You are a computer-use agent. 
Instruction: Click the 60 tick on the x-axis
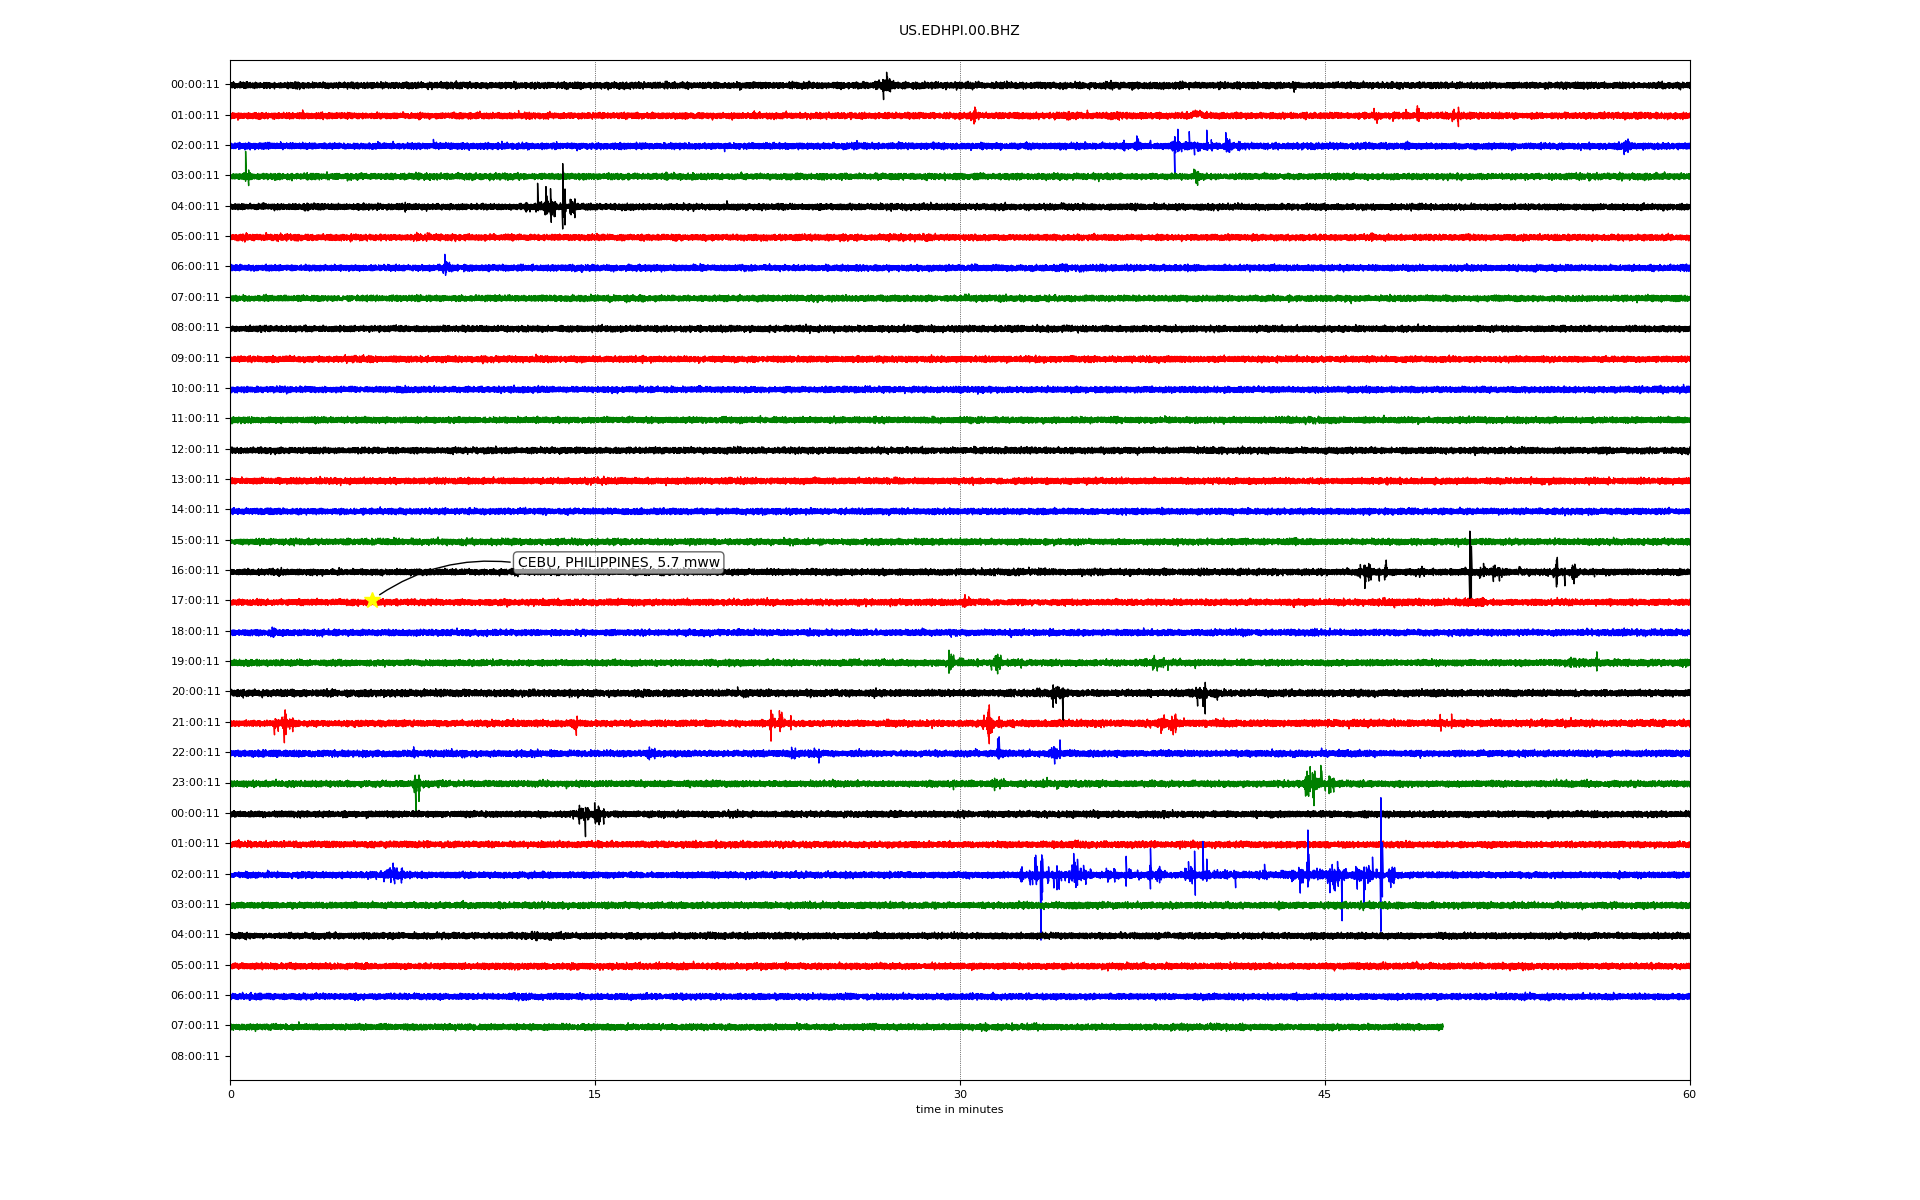1689,1095
